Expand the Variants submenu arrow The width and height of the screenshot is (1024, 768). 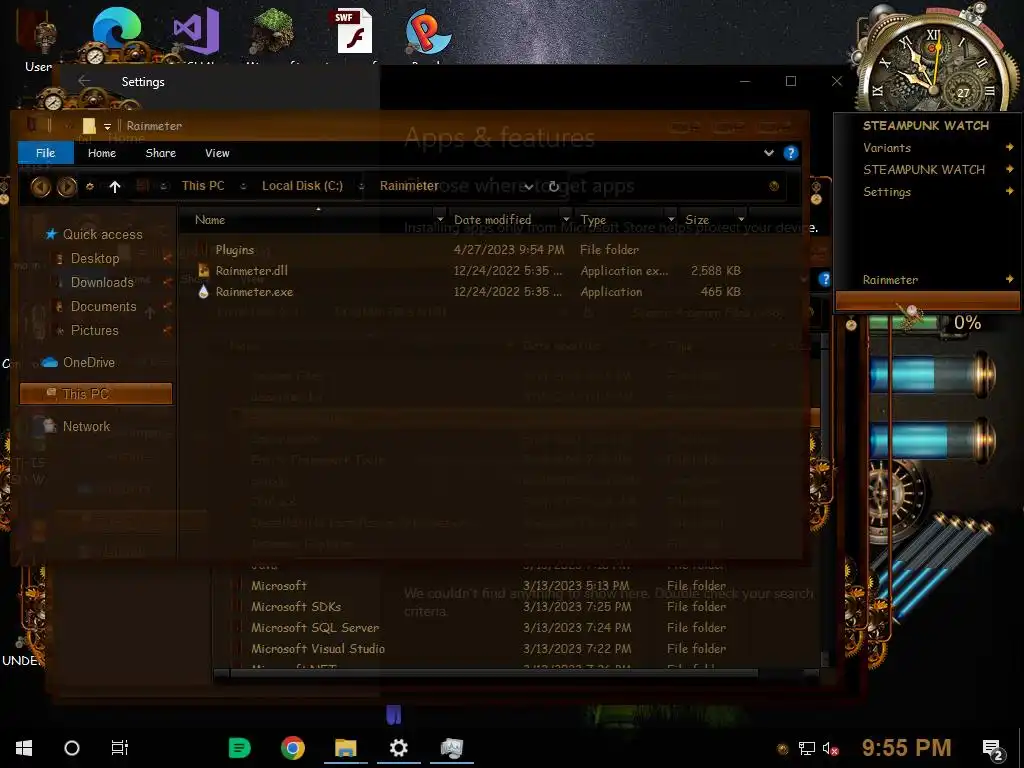(x=1010, y=148)
